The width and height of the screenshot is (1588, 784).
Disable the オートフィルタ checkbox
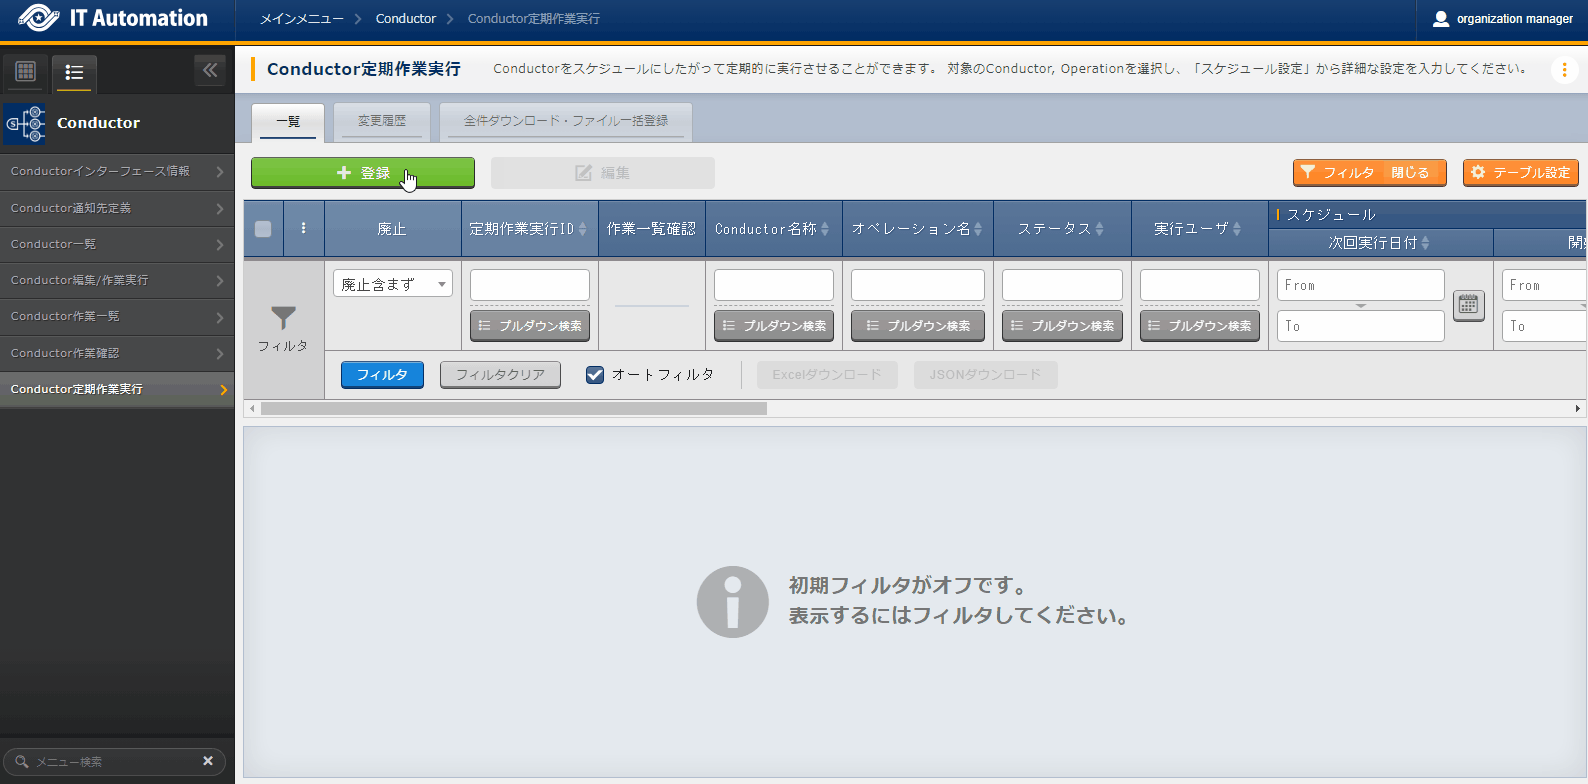pos(595,375)
